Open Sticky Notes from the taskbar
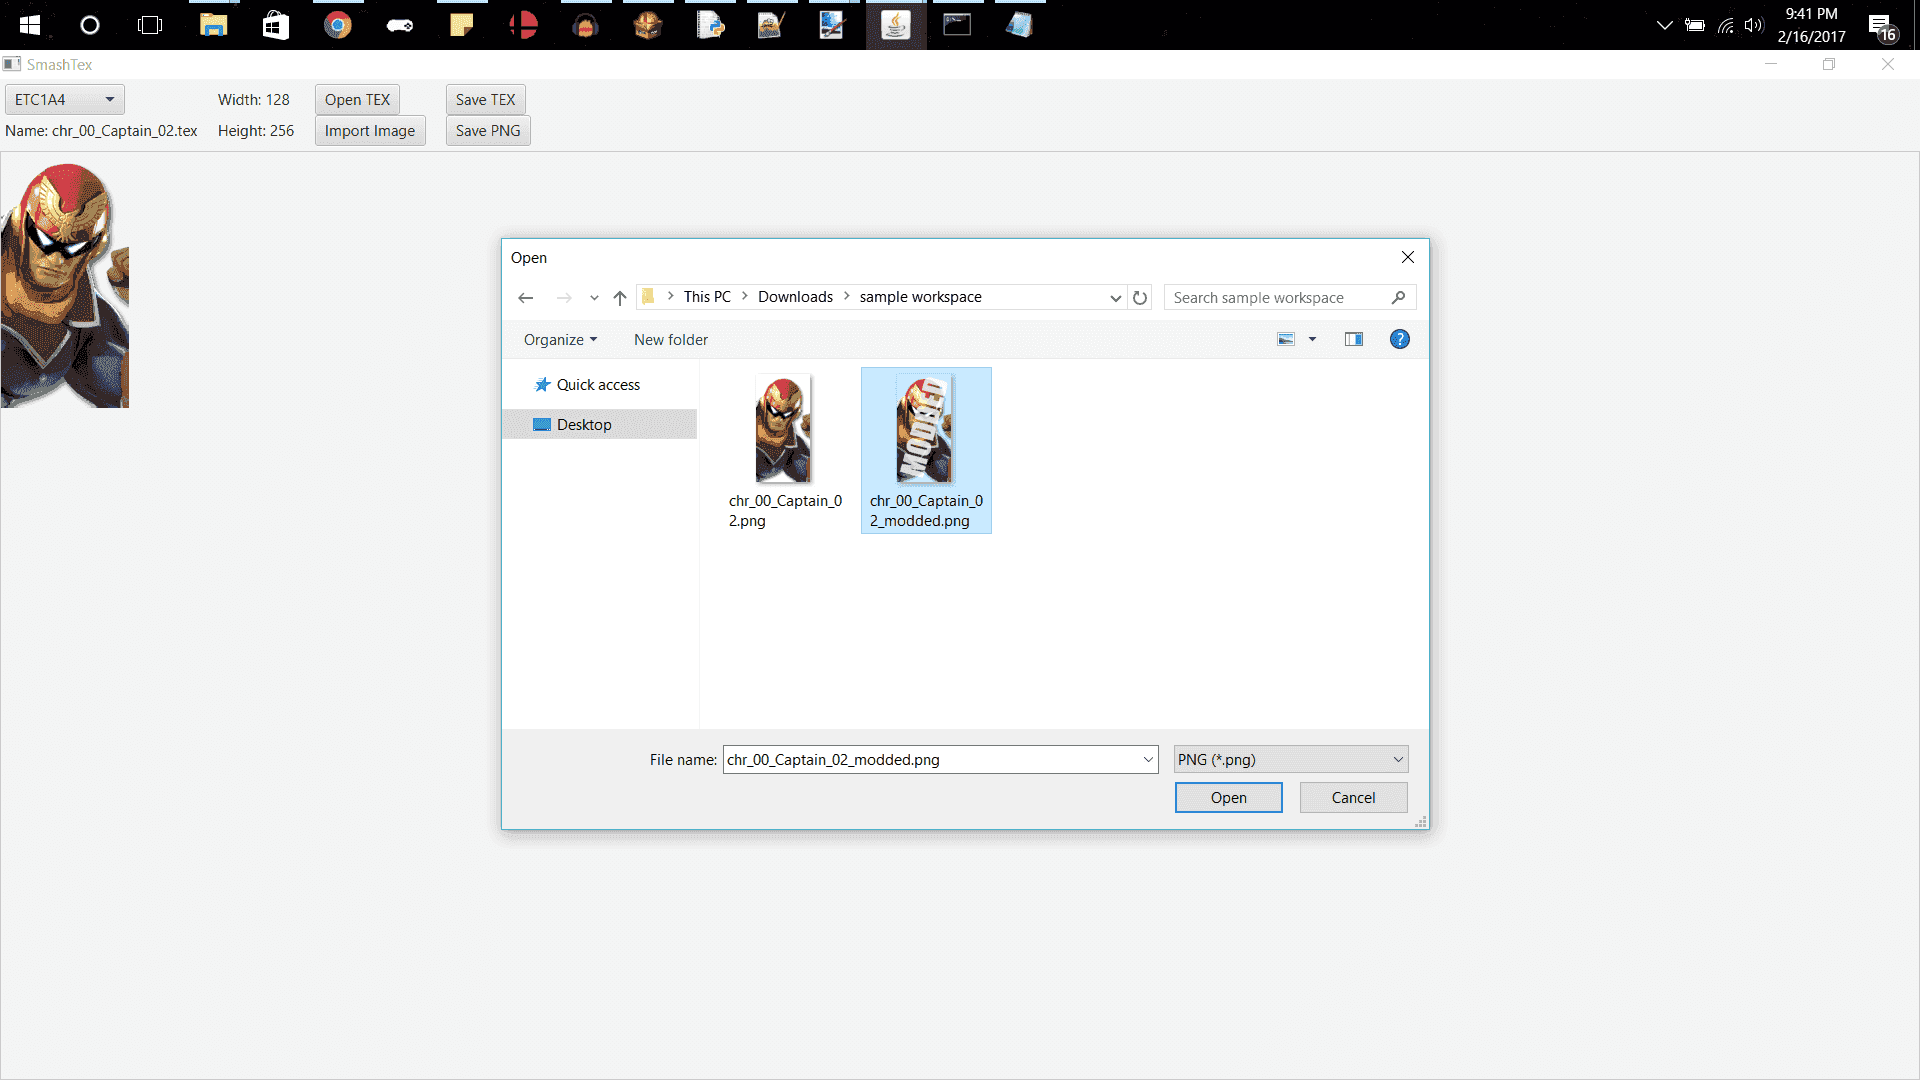The image size is (1920, 1080). 462,25
